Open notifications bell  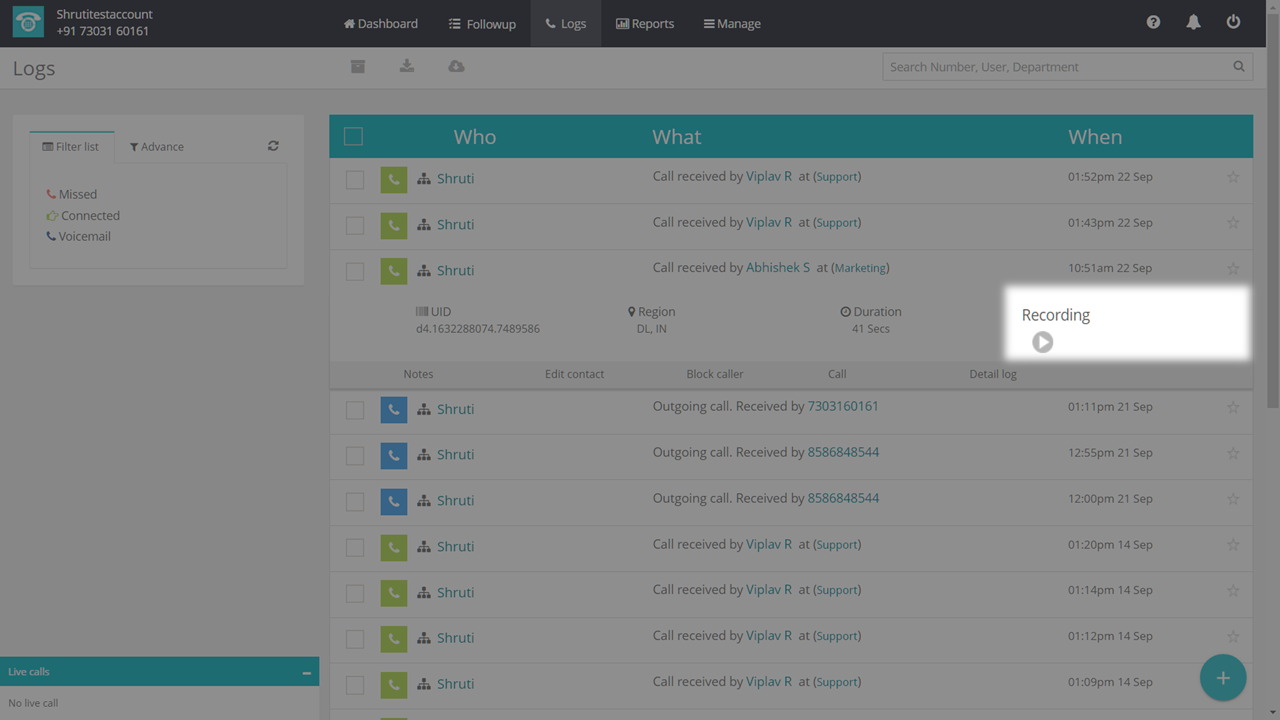[x=1193, y=22]
